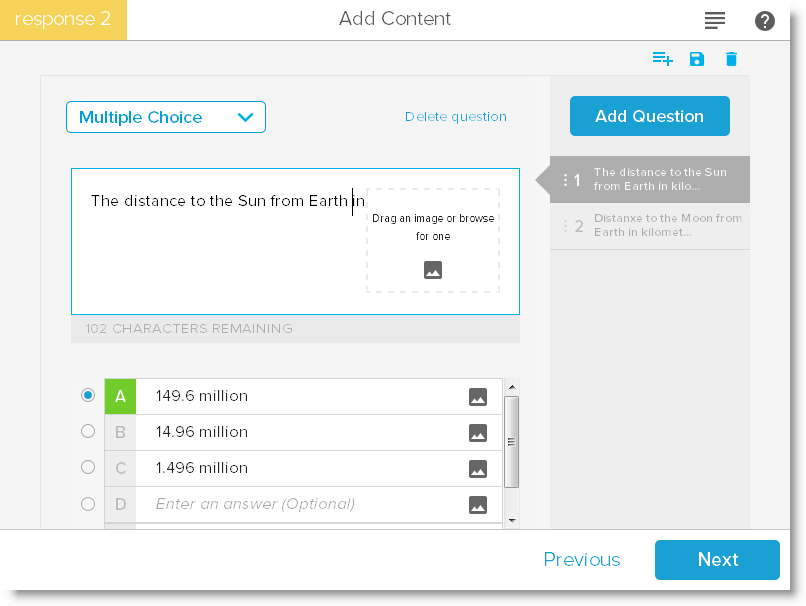Click image icon in question drop area
This screenshot has width=806, height=606.
pyautogui.click(x=433, y=270)
